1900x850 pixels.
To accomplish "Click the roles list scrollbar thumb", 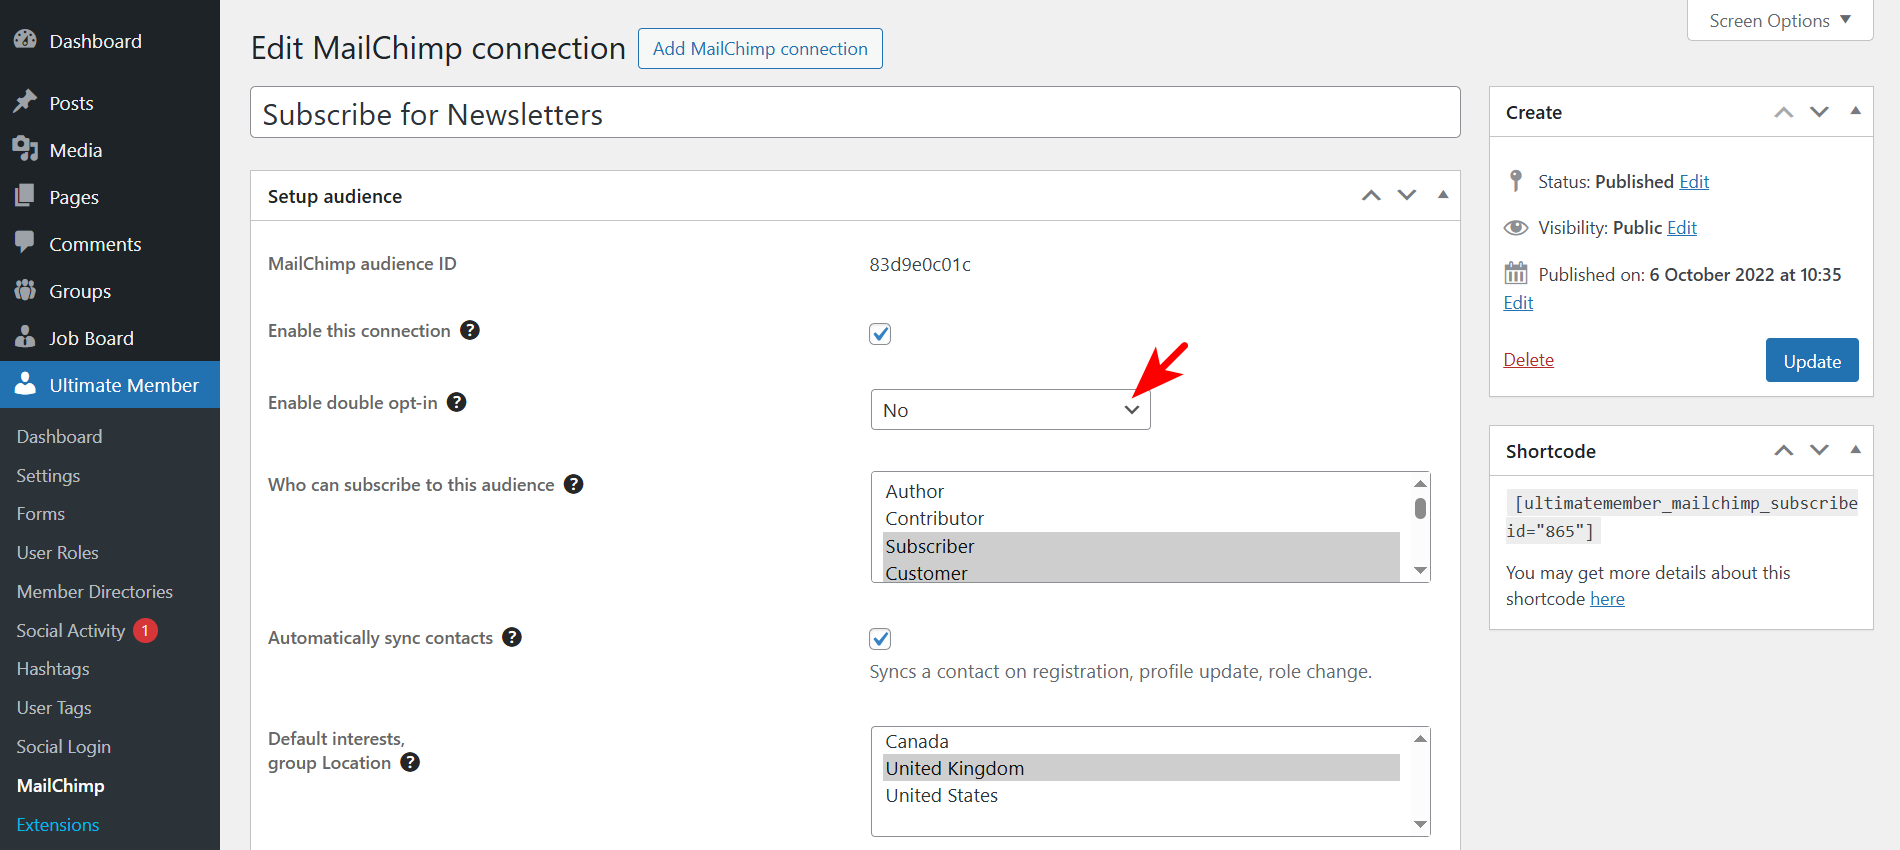I will [x=1420, y=508].
